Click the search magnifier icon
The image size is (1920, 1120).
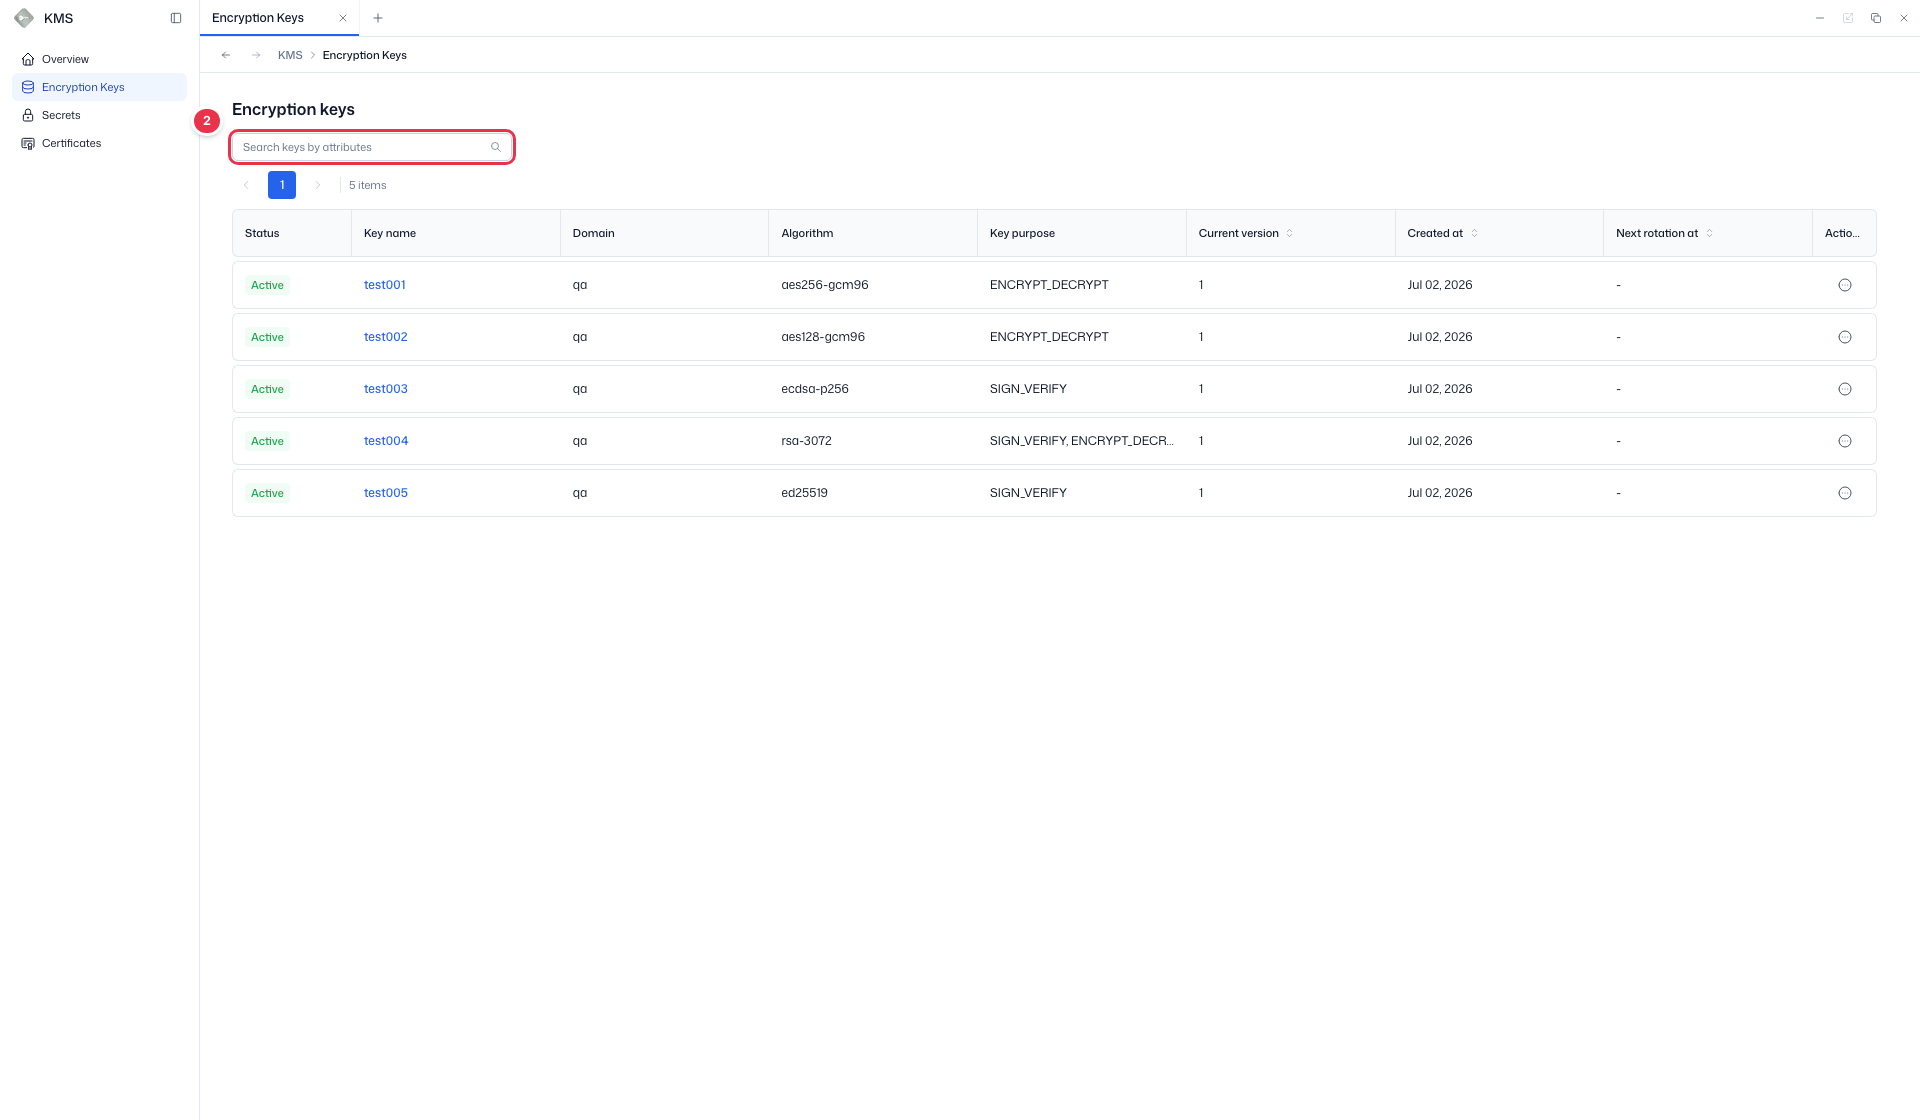pyautogui.click(x=496, y=147)
